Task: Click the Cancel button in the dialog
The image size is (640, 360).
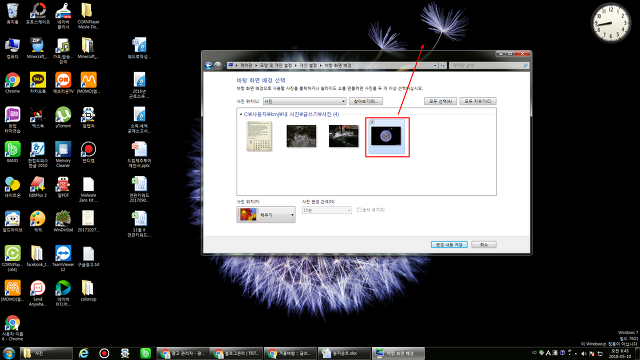Action: (484, 244)
